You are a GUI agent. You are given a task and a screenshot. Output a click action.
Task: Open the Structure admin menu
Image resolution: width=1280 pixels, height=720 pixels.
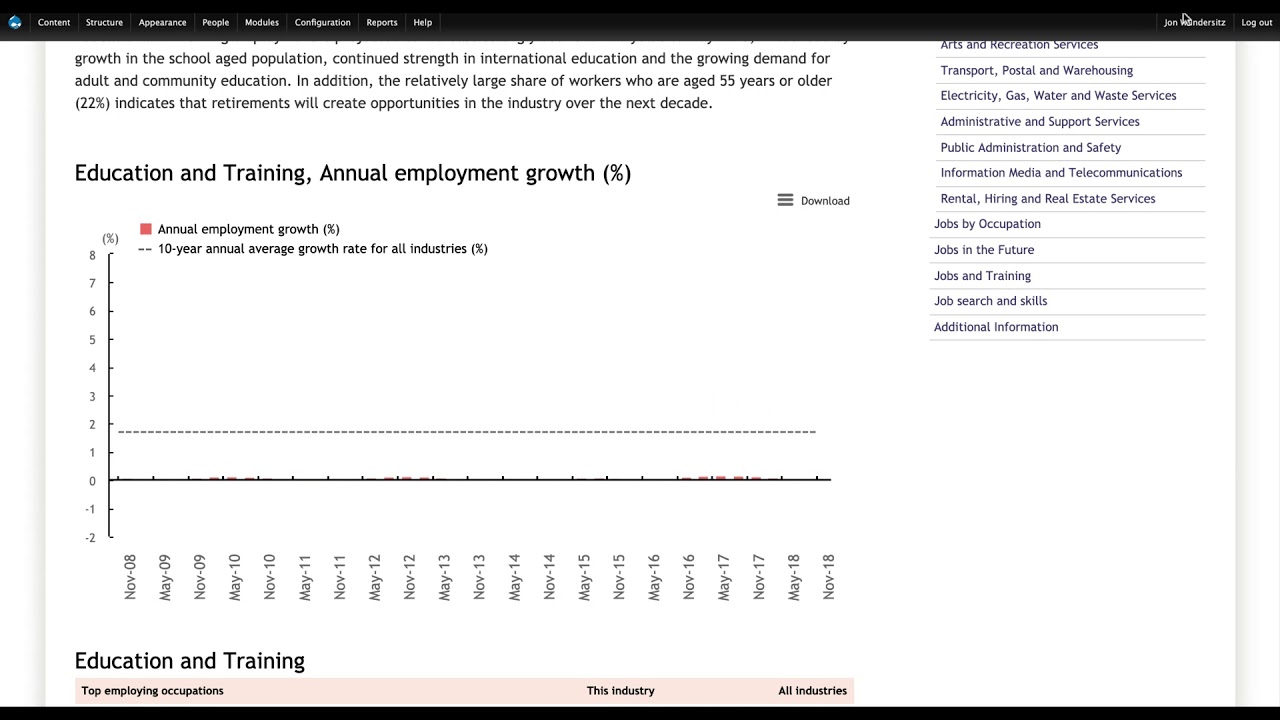104,22
